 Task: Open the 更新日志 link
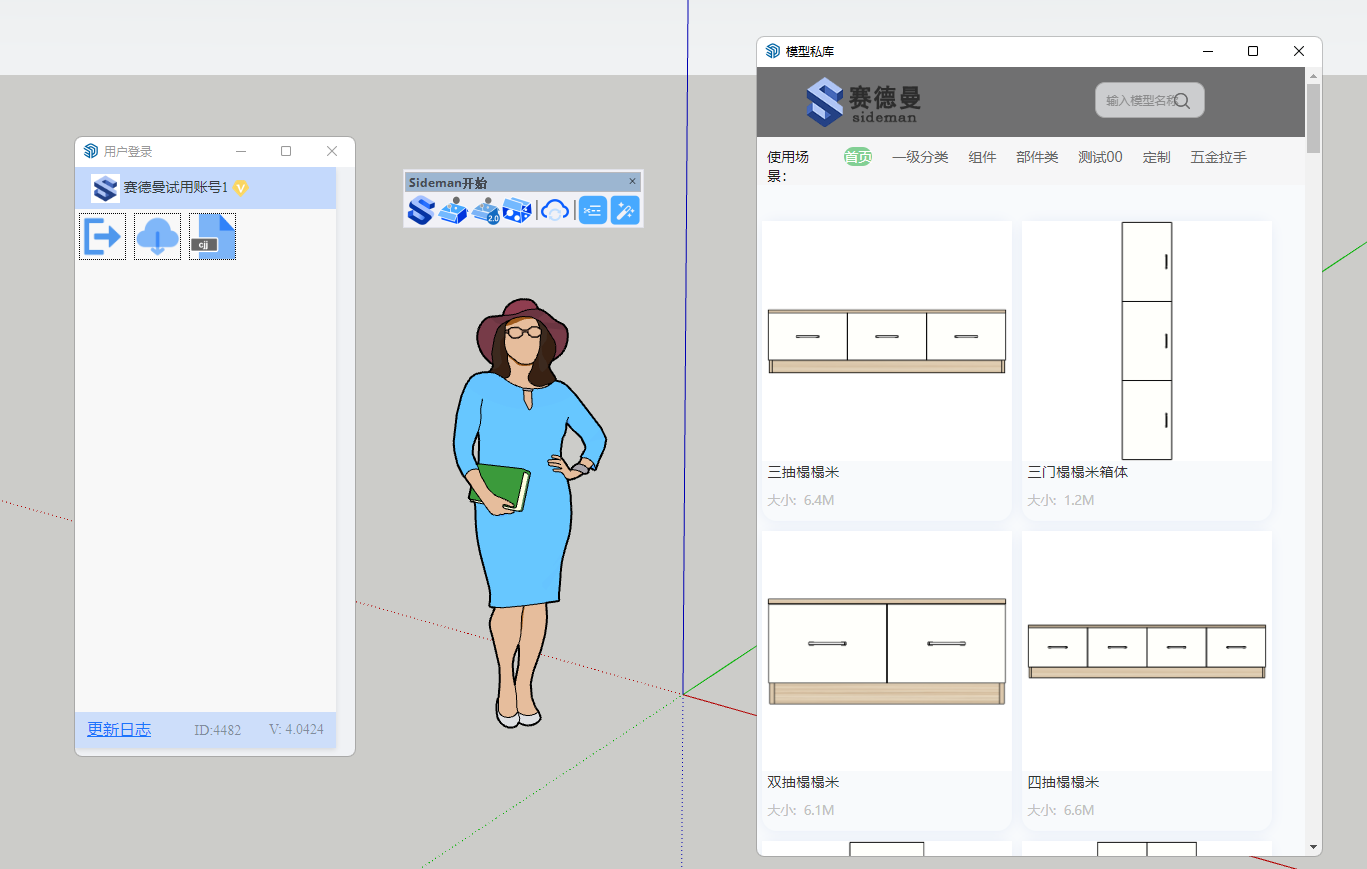point(119,729)
